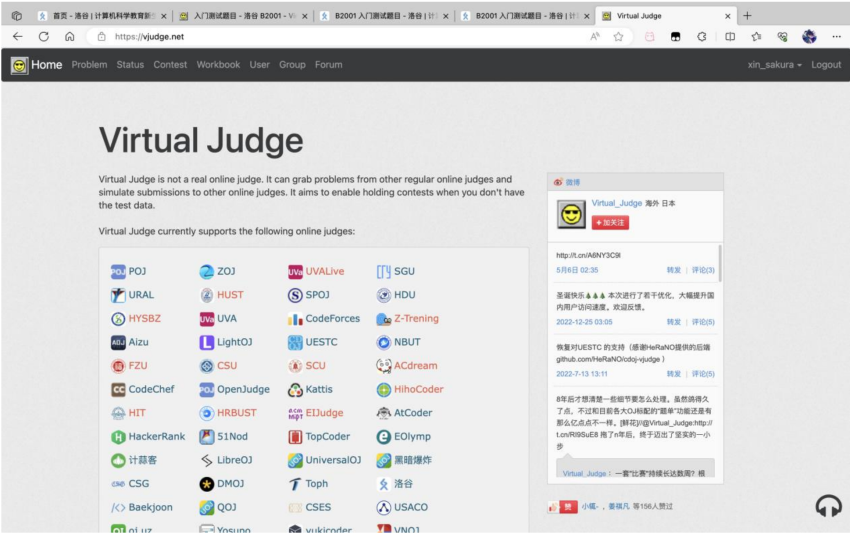
Task: Click the UVALive logo icon
Action: (295, 272)
